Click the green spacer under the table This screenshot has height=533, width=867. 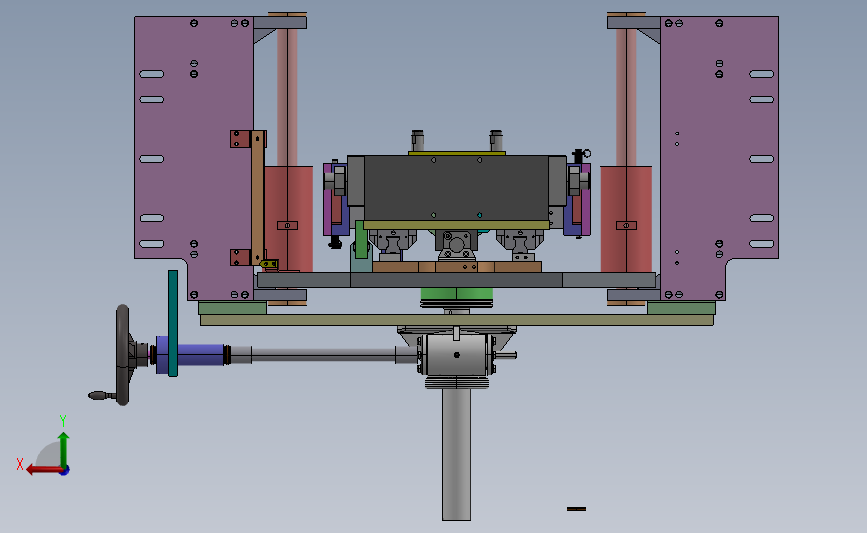click(x=456, y=294)
